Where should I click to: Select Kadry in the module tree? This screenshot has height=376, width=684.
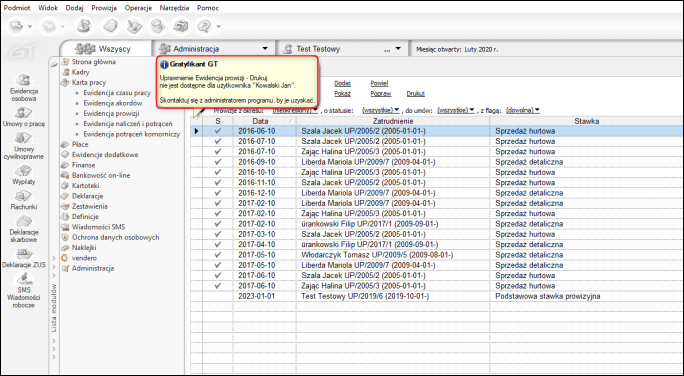pos(81,72)
